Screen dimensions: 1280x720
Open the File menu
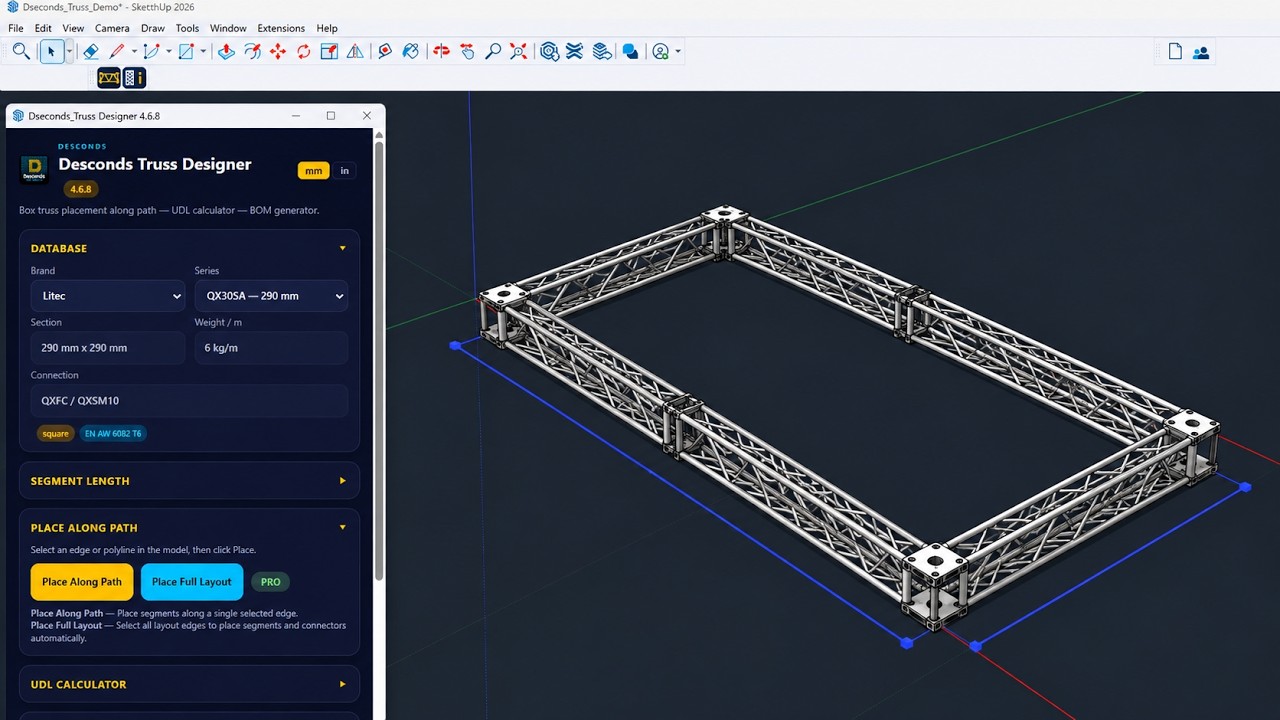click(x=16, y=28)
